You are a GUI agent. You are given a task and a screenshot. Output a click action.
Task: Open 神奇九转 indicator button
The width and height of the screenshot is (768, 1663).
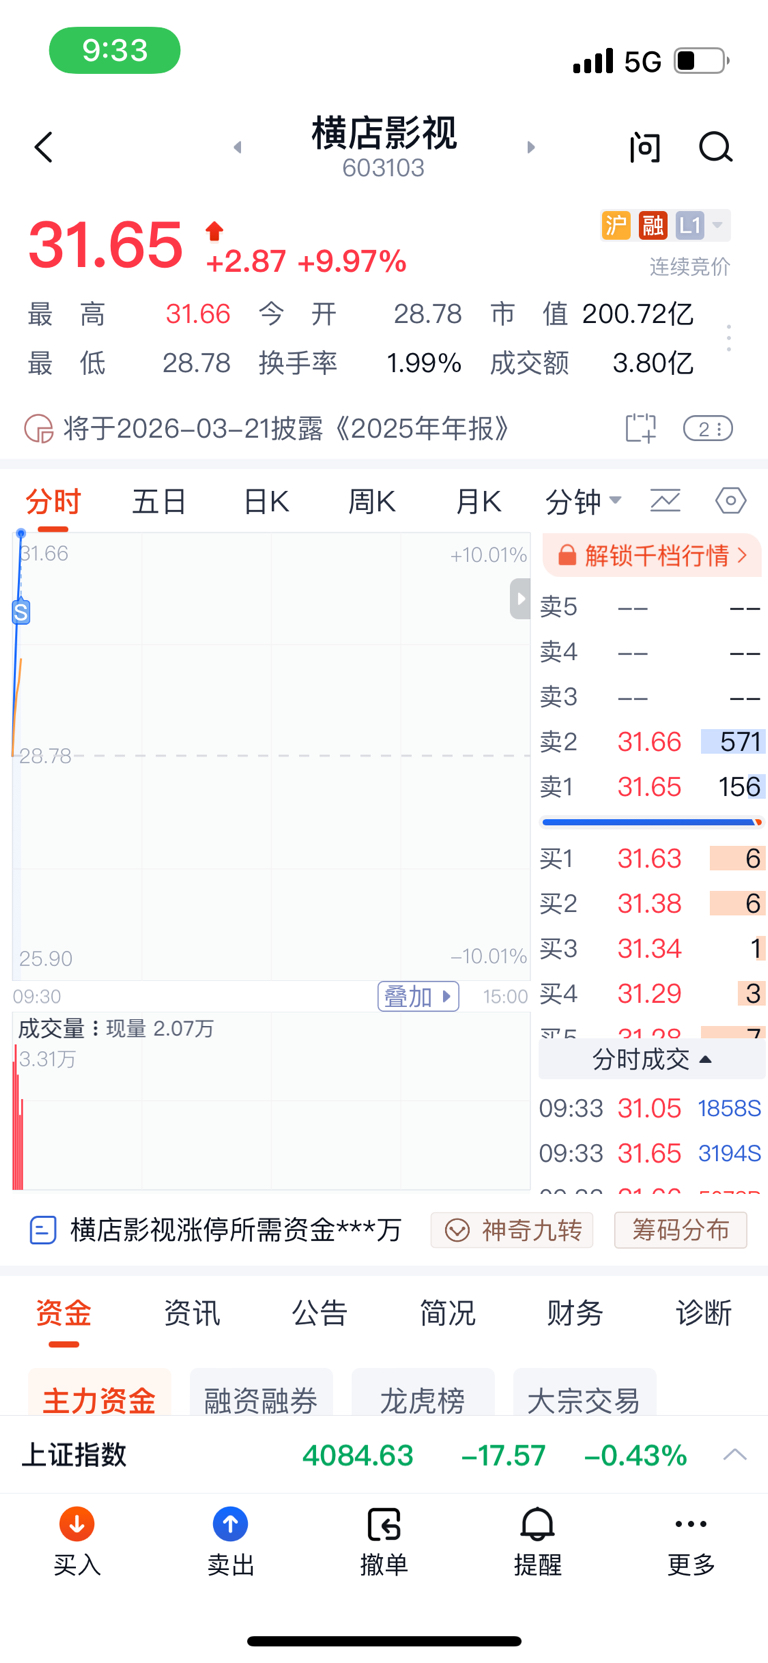[512, 1230]
